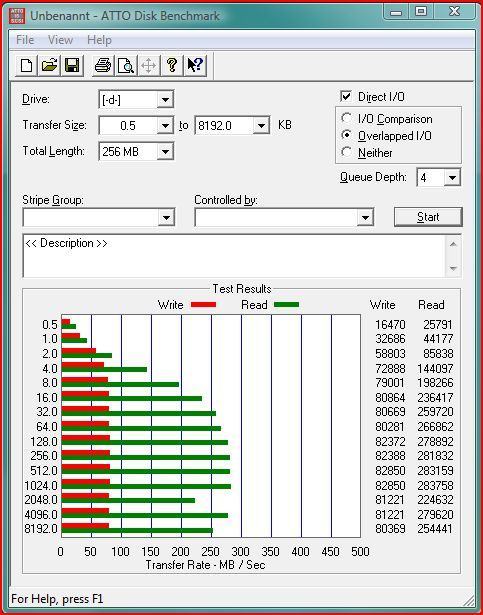This screenshot has height=615, width=483.
Task: Activate context help arrow-question icon
Action: coord(195,65)
